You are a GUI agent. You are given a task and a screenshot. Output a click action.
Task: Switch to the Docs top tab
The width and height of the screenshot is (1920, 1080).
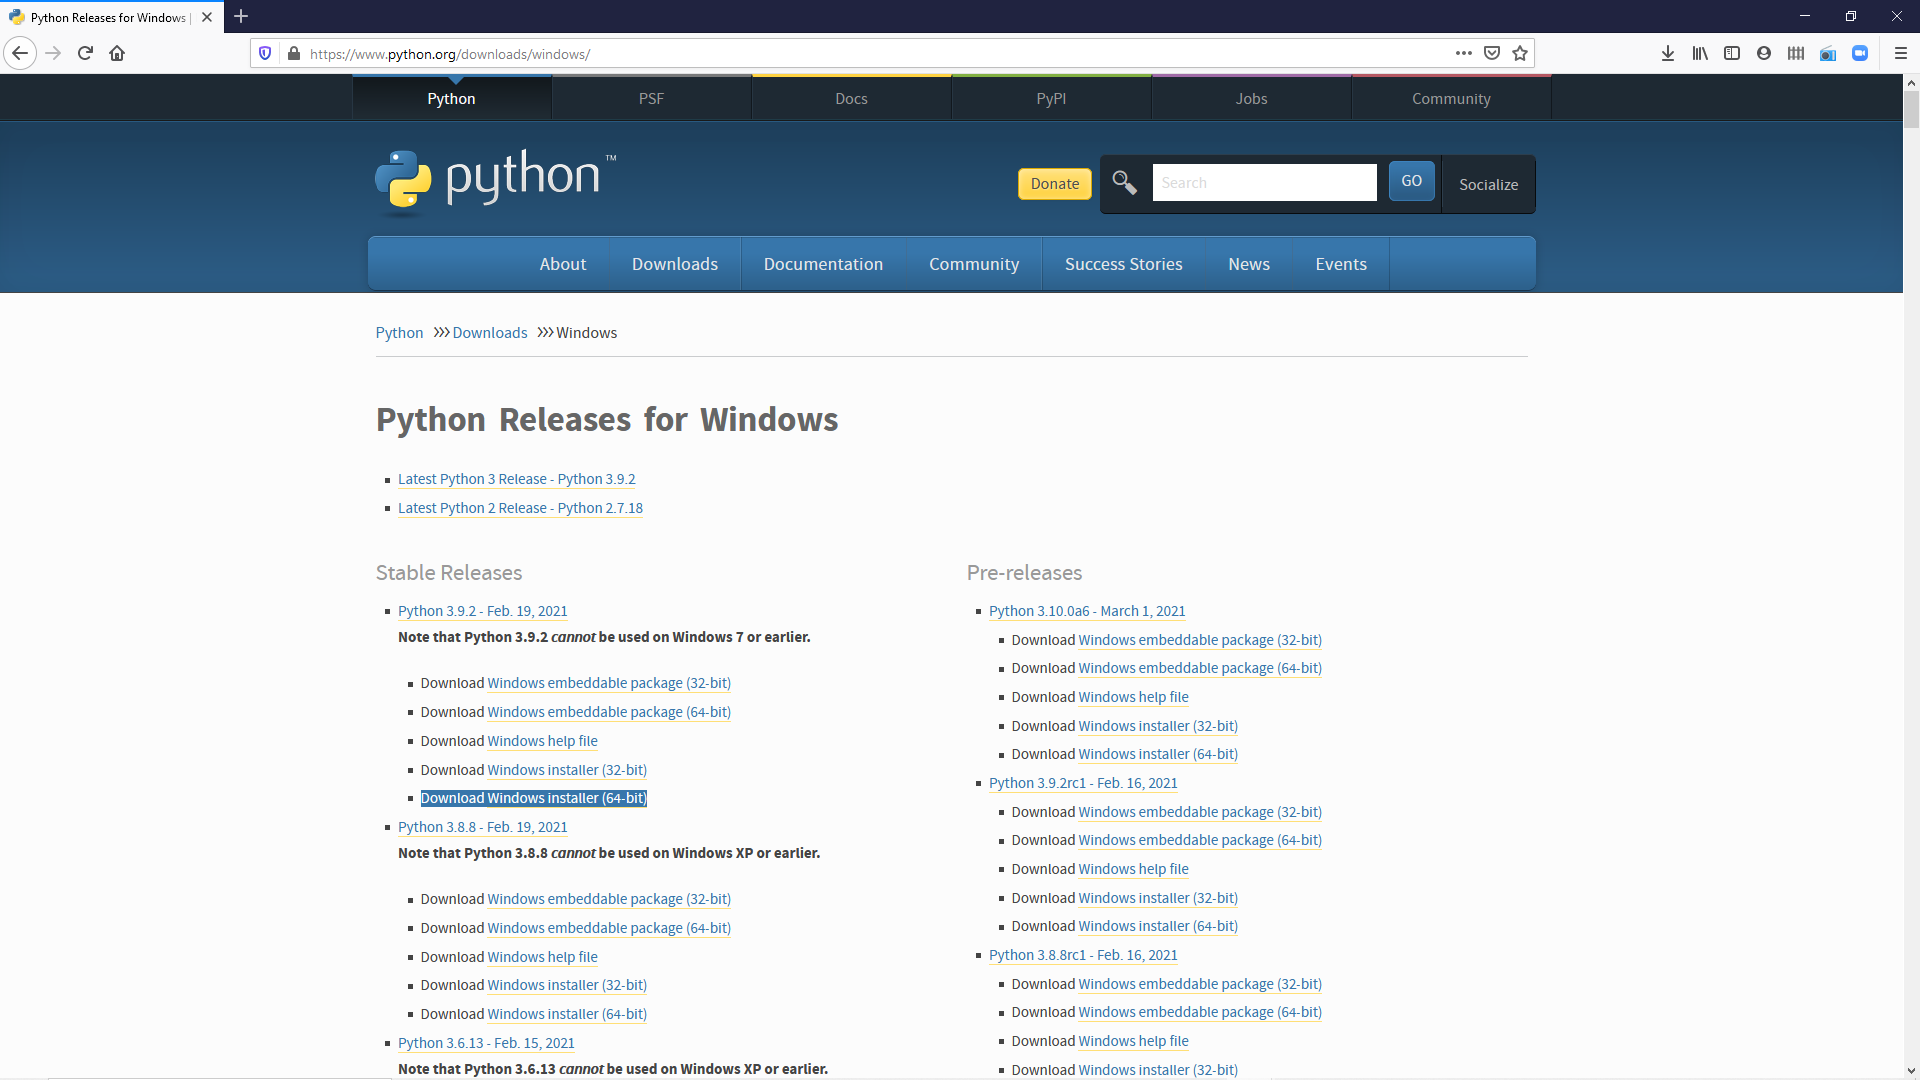[851, 98]
